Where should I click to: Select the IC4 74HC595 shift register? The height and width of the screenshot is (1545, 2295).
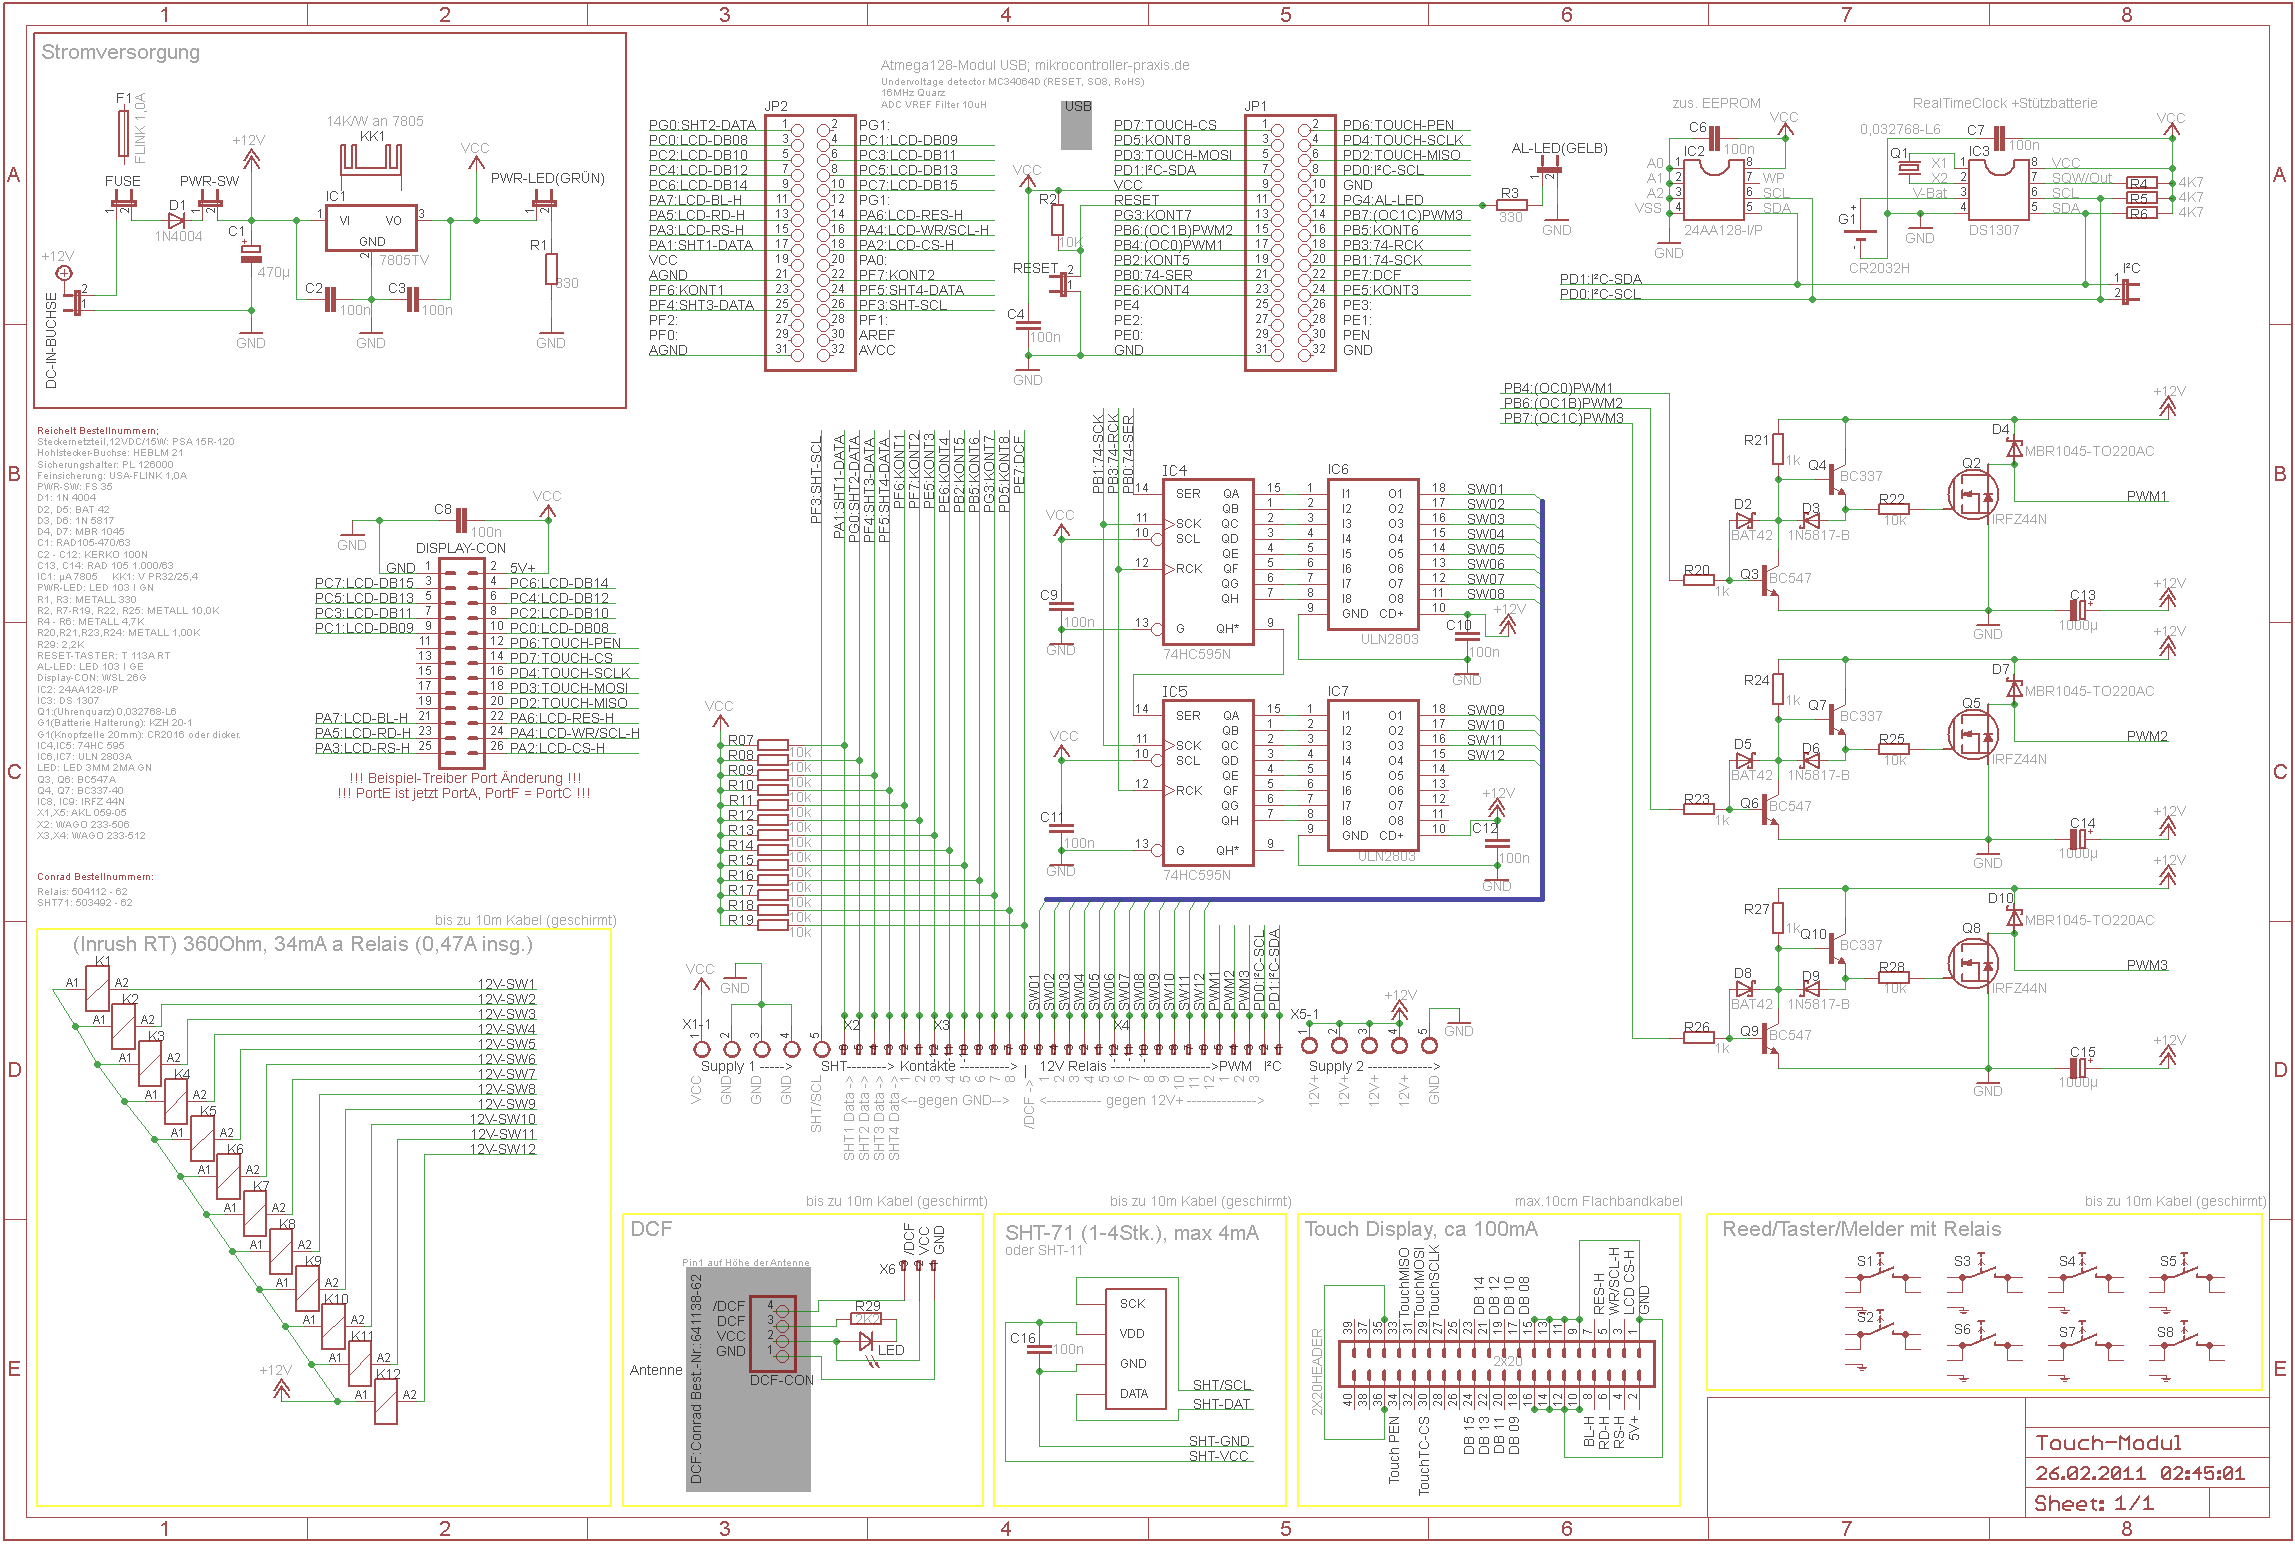[x=1208, y=562]
